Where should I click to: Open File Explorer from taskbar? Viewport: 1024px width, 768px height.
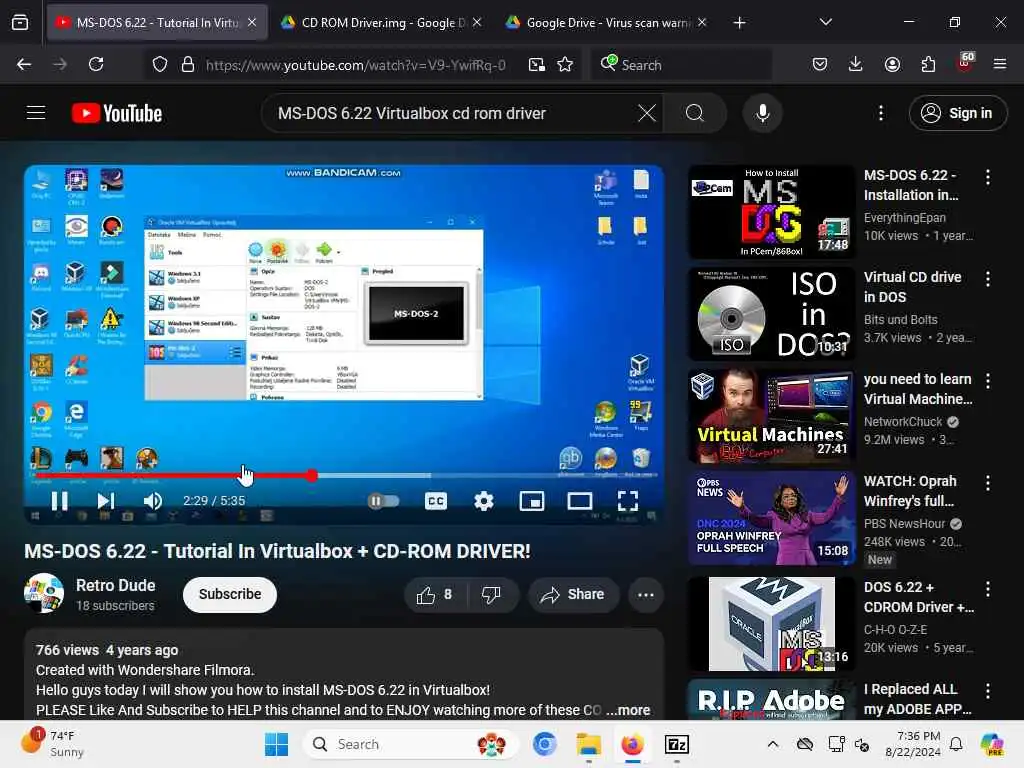[588, 744]
